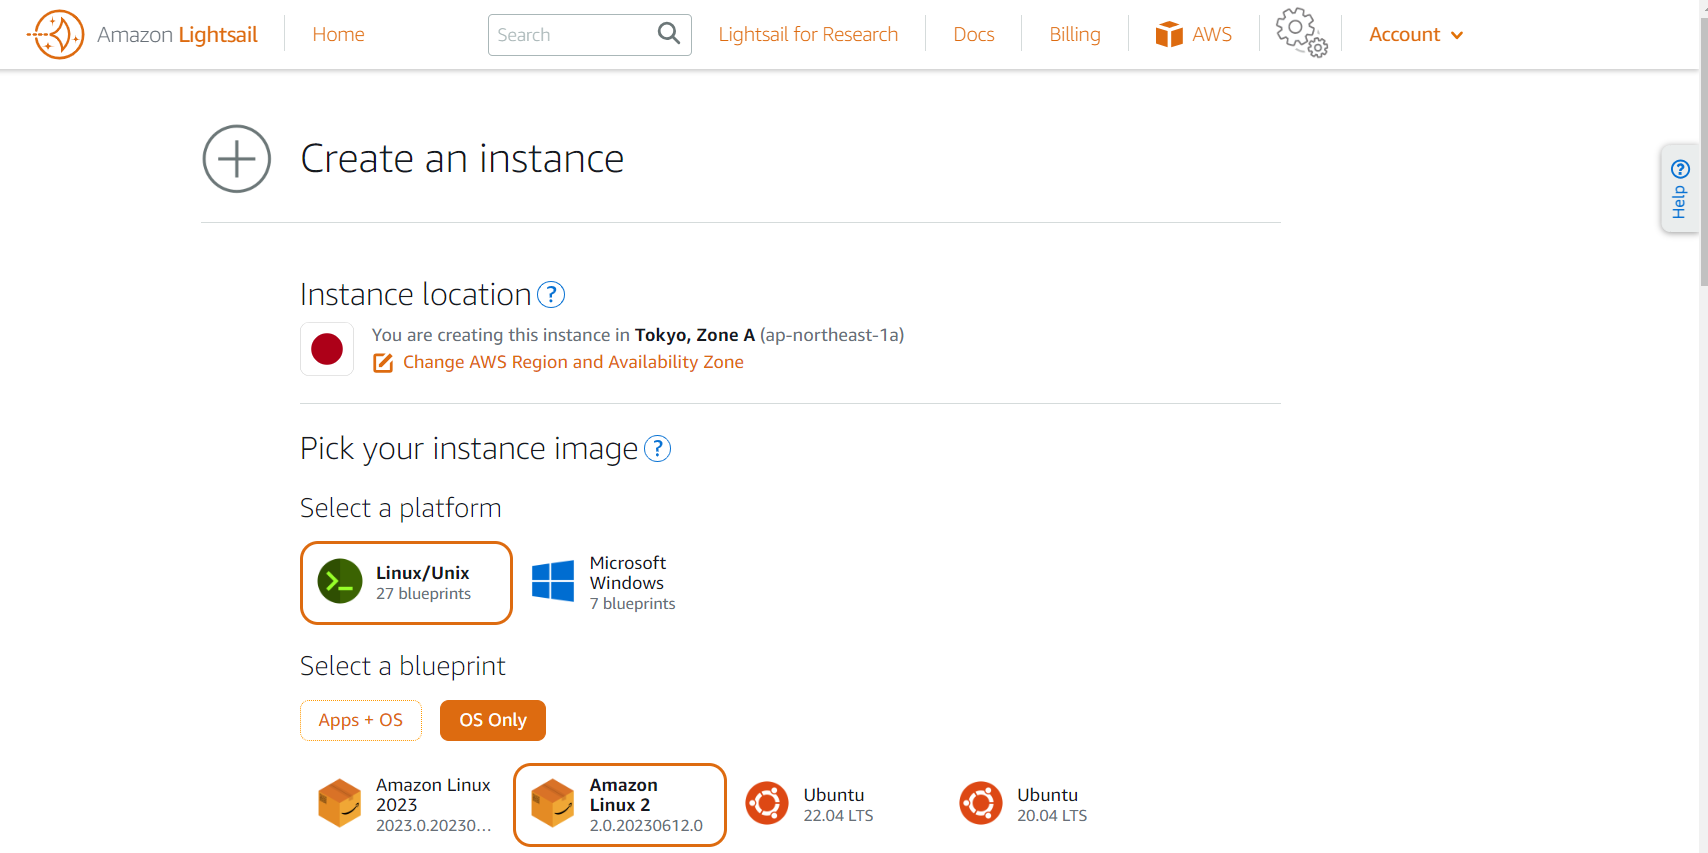Click the Amazon Lightsail logo icon

pos(57,35)
